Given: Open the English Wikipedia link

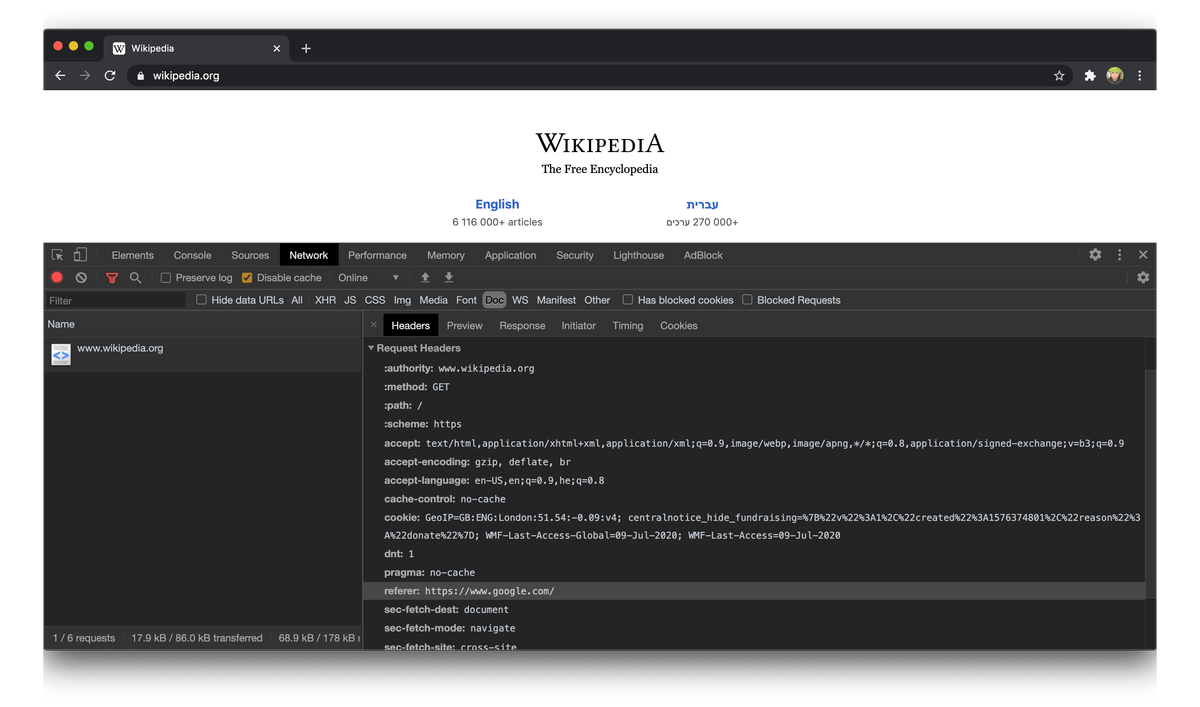Looking at the screenshot, I should 497,204.
